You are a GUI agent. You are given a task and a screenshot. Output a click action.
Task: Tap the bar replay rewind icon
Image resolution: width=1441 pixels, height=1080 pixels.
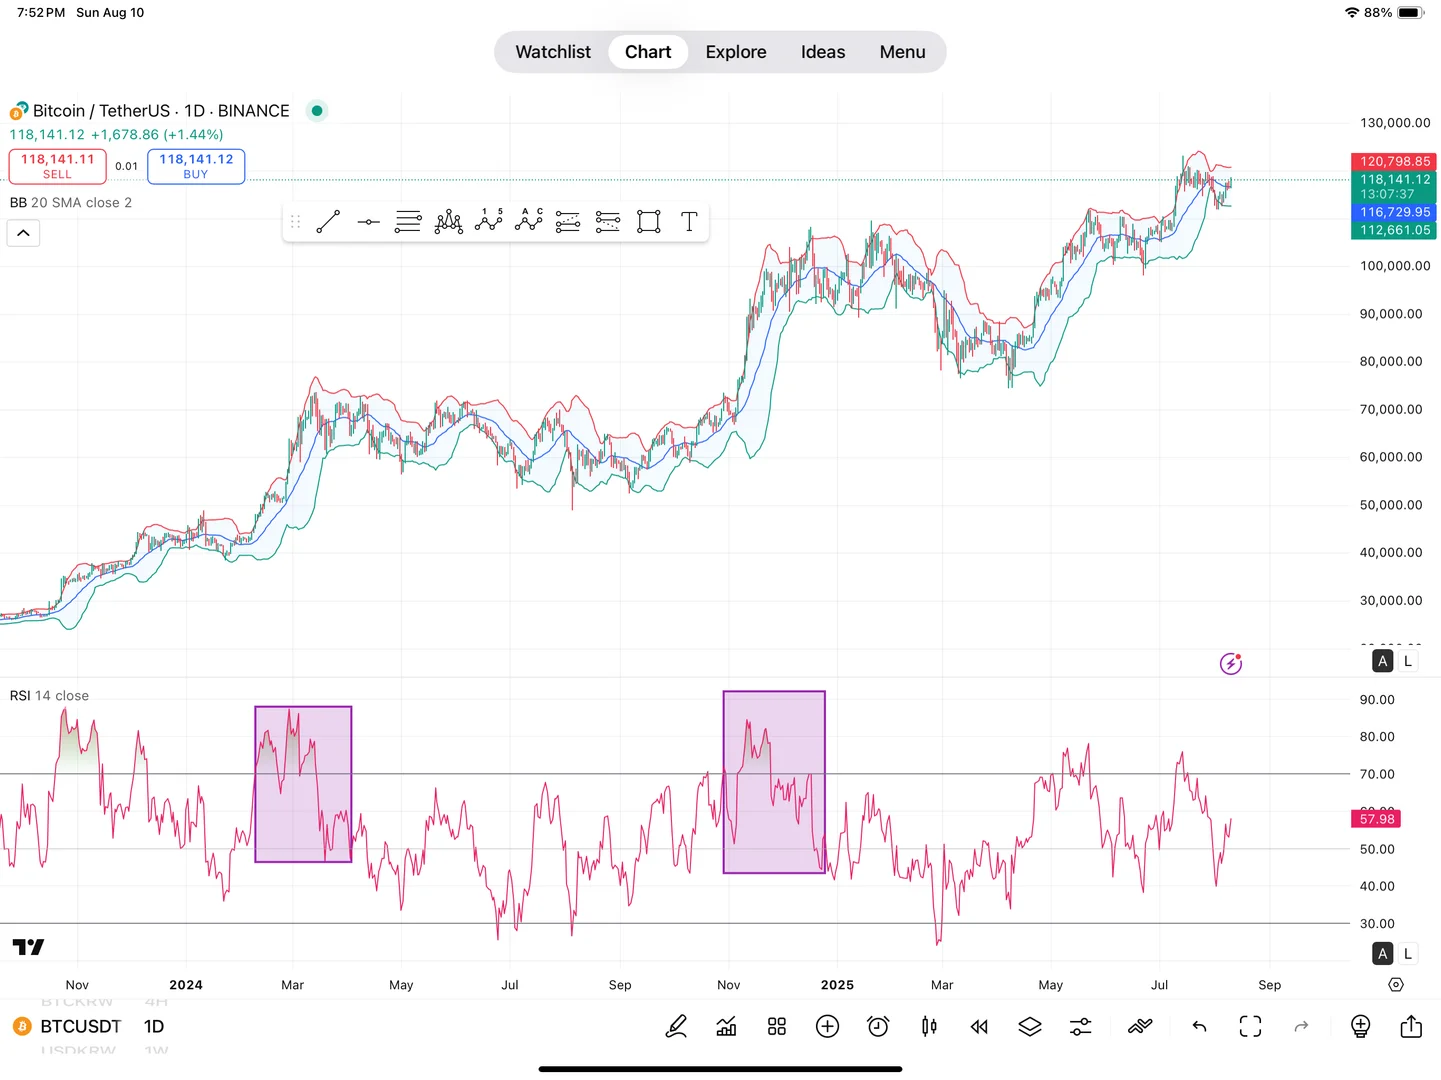point(979,1026)
